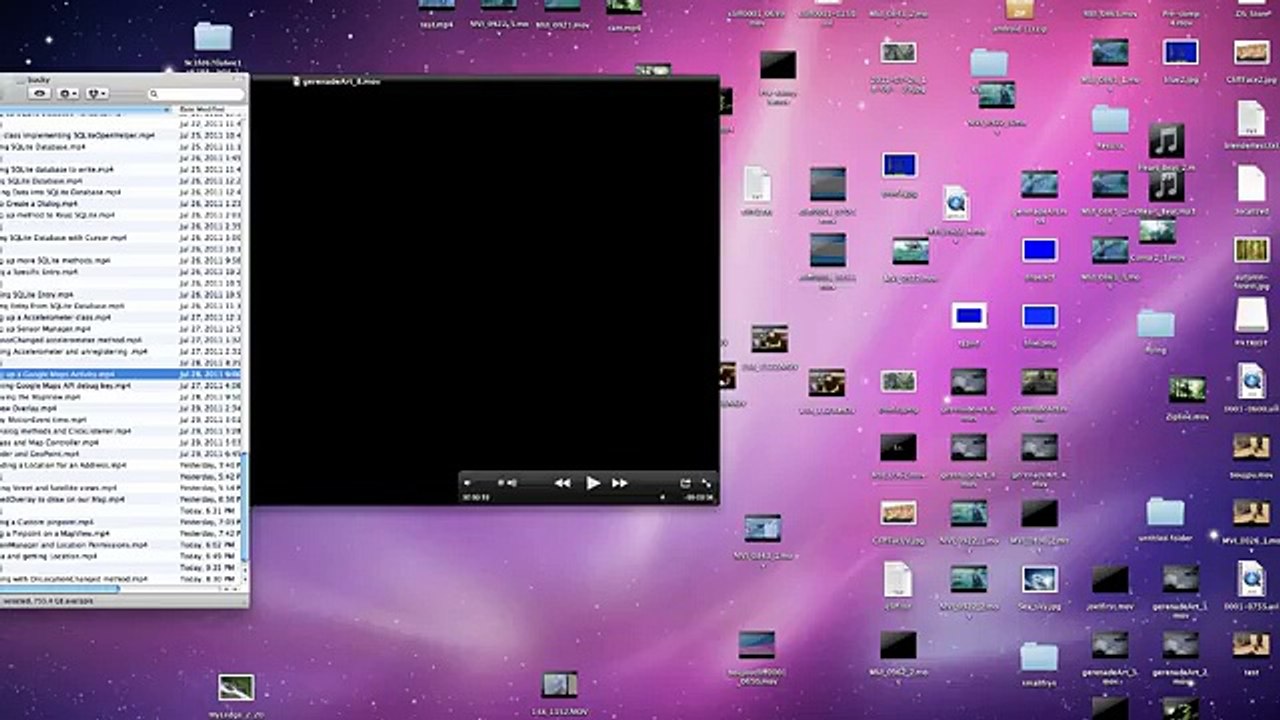This screenshot has width=1280, height=720.
Task: Select the blendertest.txt desktop file
Action: click(1252, 119)
